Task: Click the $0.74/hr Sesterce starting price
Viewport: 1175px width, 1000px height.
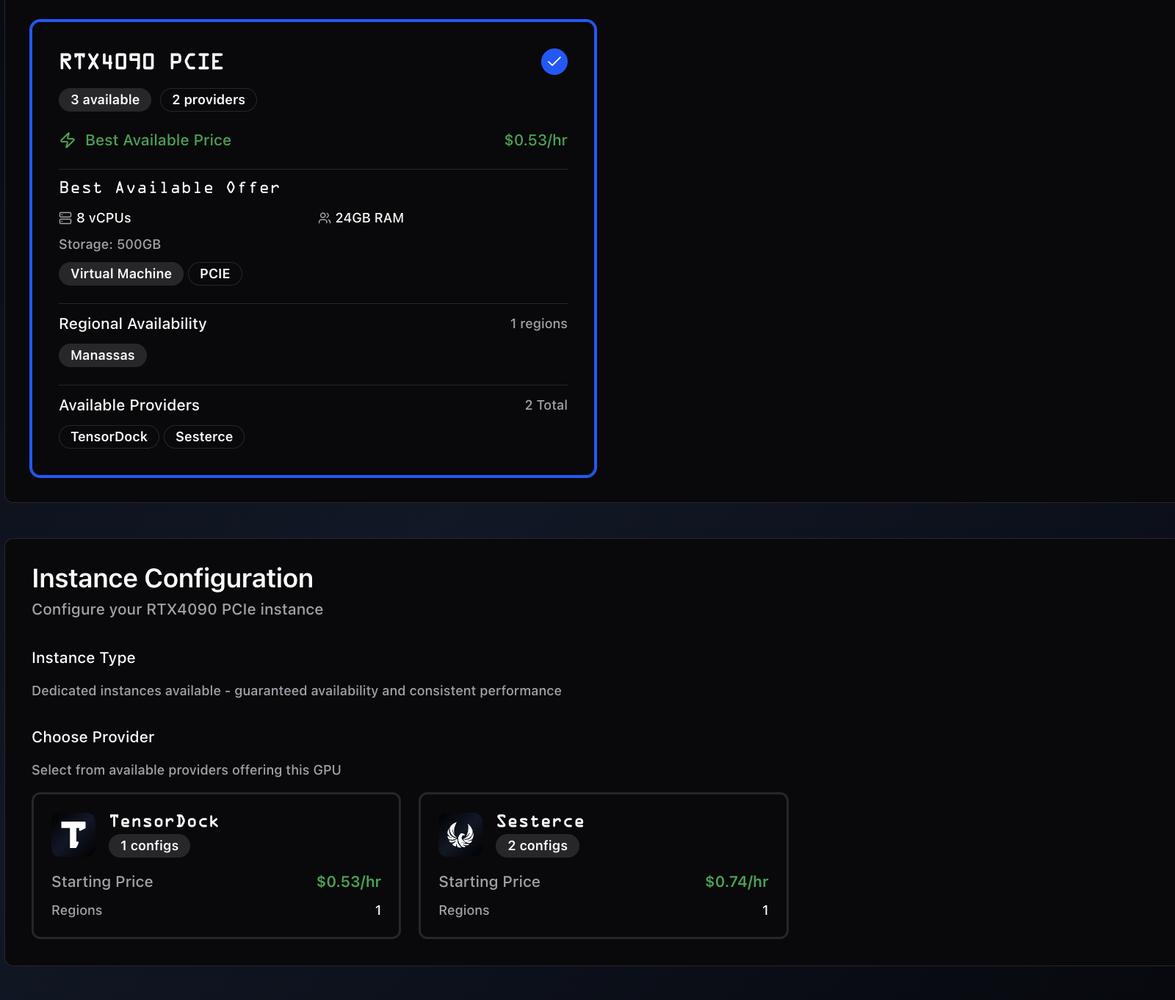Action: coord(736,882)
